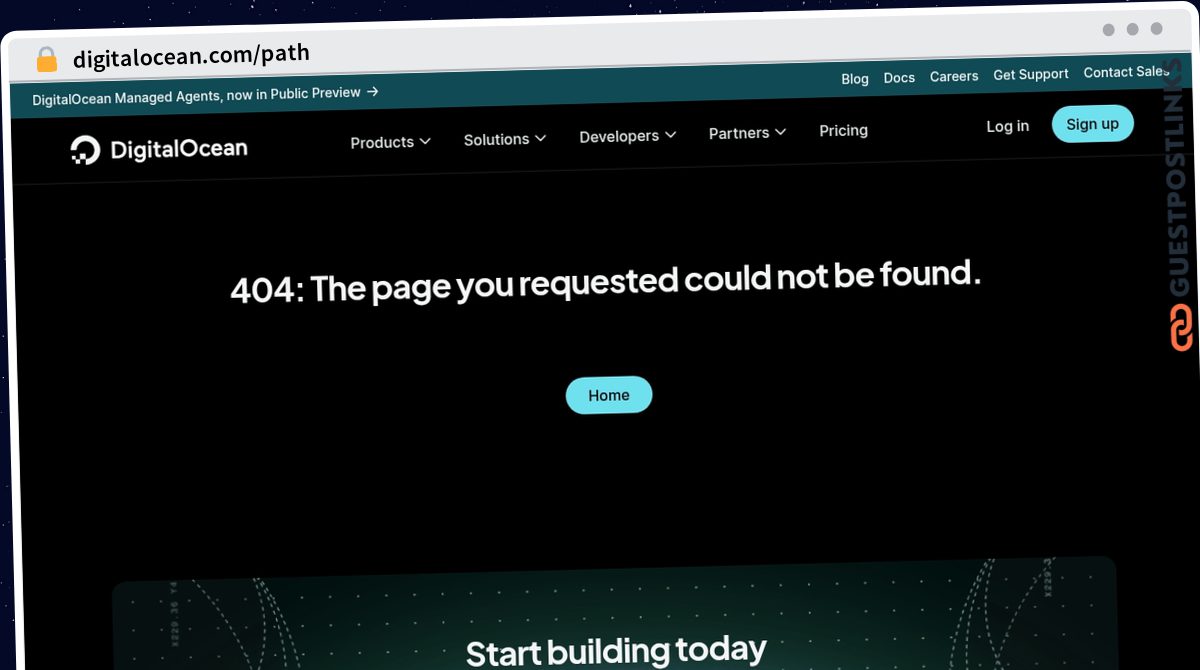Expand the Partners dropdown menu

747,133
